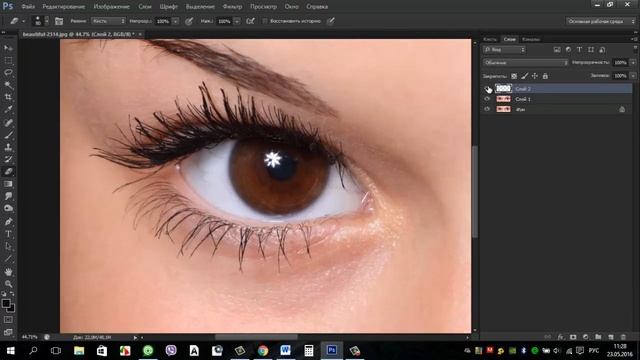
Task: Select the Gradient tool
Action: (8, 184)
